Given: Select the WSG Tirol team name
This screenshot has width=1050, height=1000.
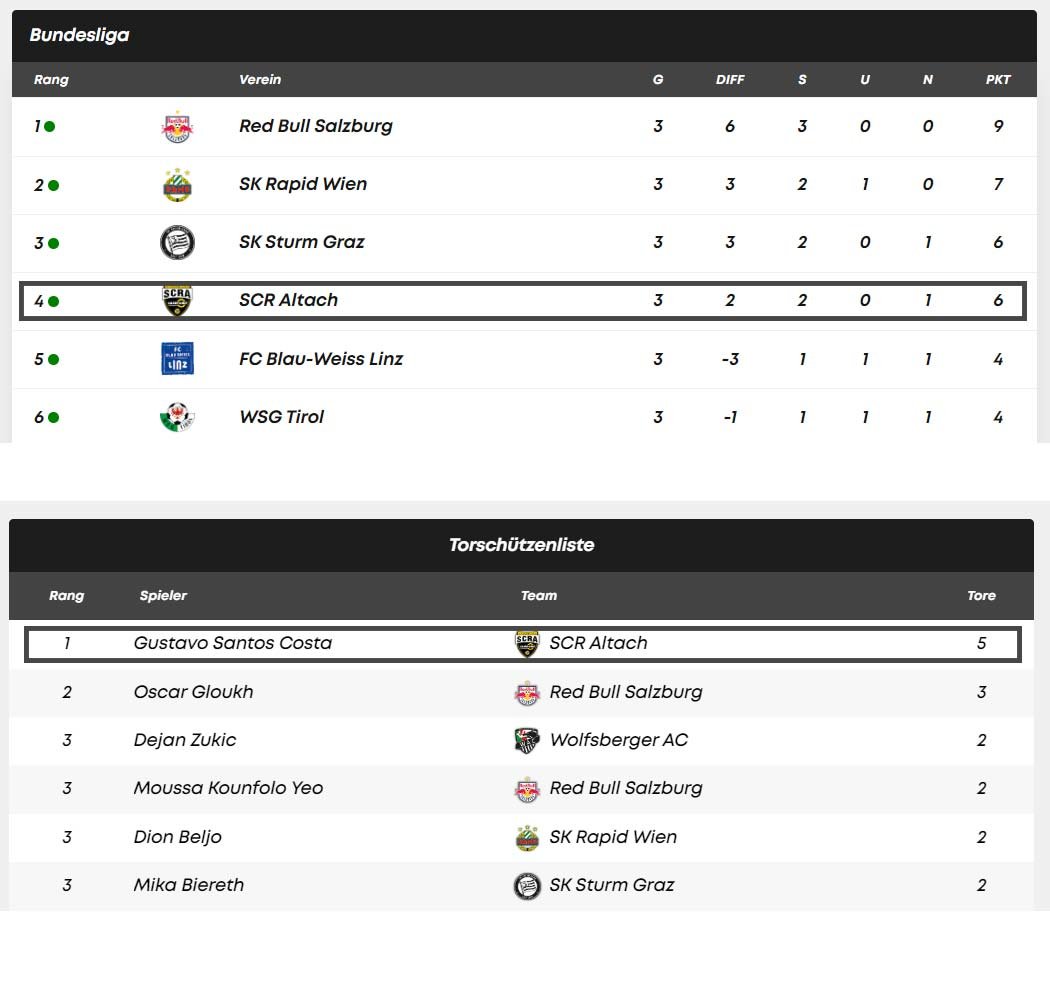Looking at the screenshot, I should coord(281,417).
